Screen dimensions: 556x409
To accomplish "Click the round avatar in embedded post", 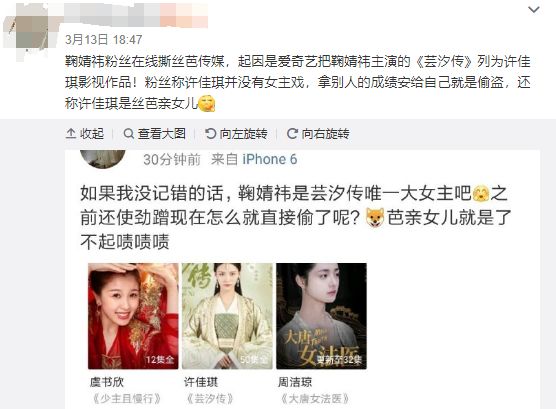I will pyautogui.click(x=103, y=159).
